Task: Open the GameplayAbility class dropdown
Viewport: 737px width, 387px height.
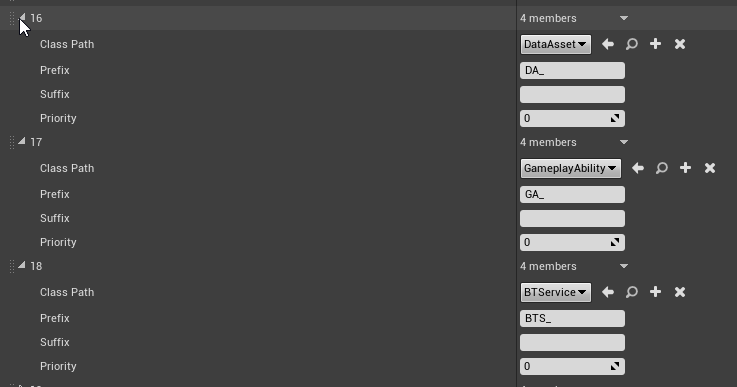Action: coord(571,168)
